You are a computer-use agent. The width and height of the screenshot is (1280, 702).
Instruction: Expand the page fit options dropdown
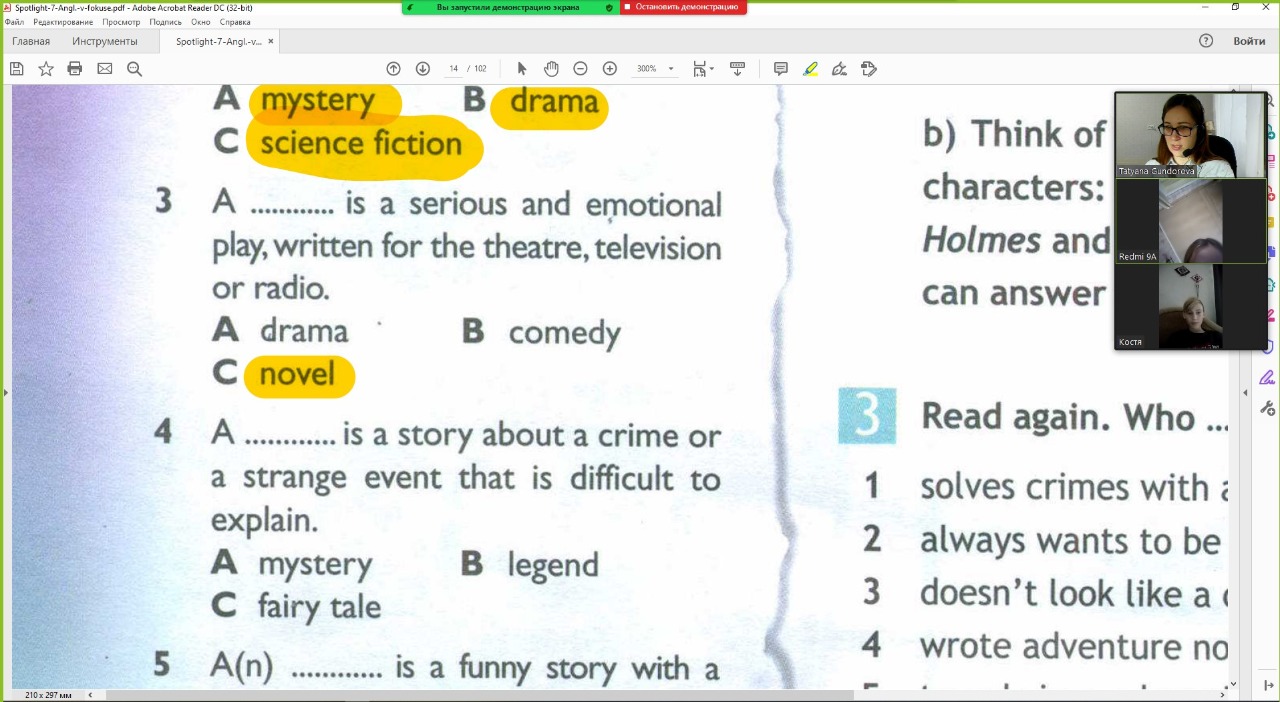pyautogui.click(x=703, y=69)
